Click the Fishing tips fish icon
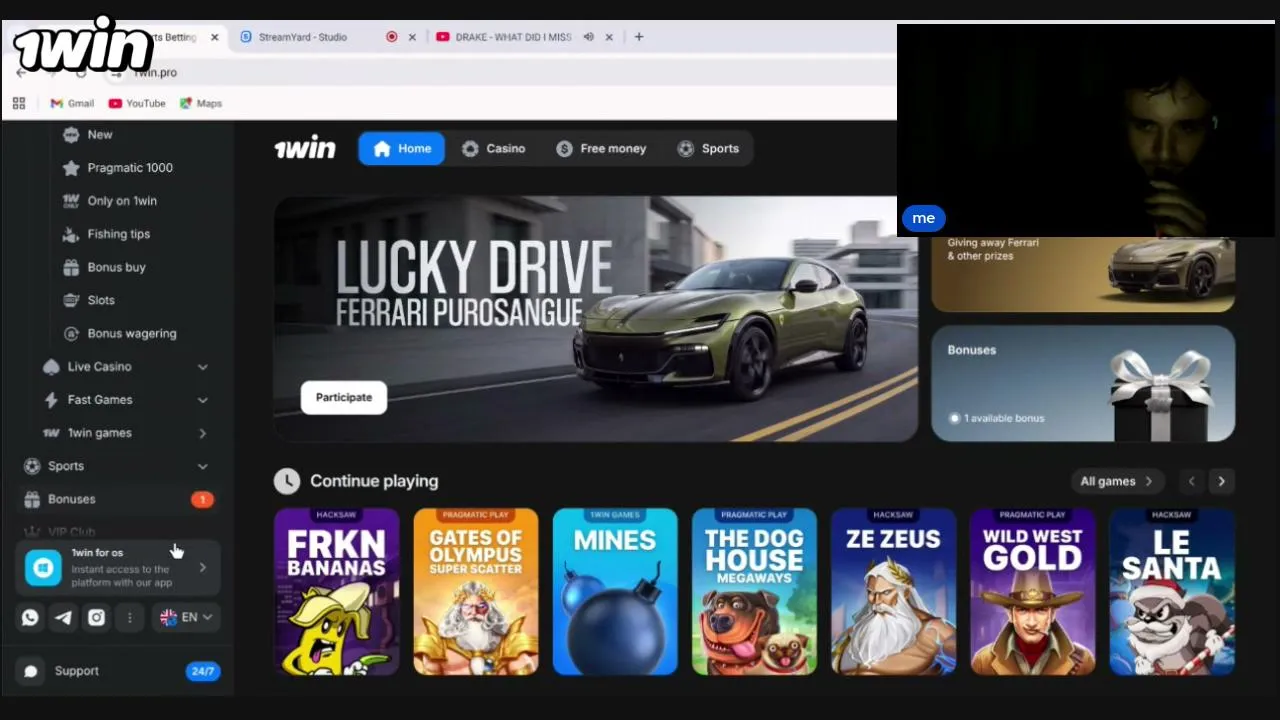The width and height of the screenshot is (1280, 720). click(71, 234)
